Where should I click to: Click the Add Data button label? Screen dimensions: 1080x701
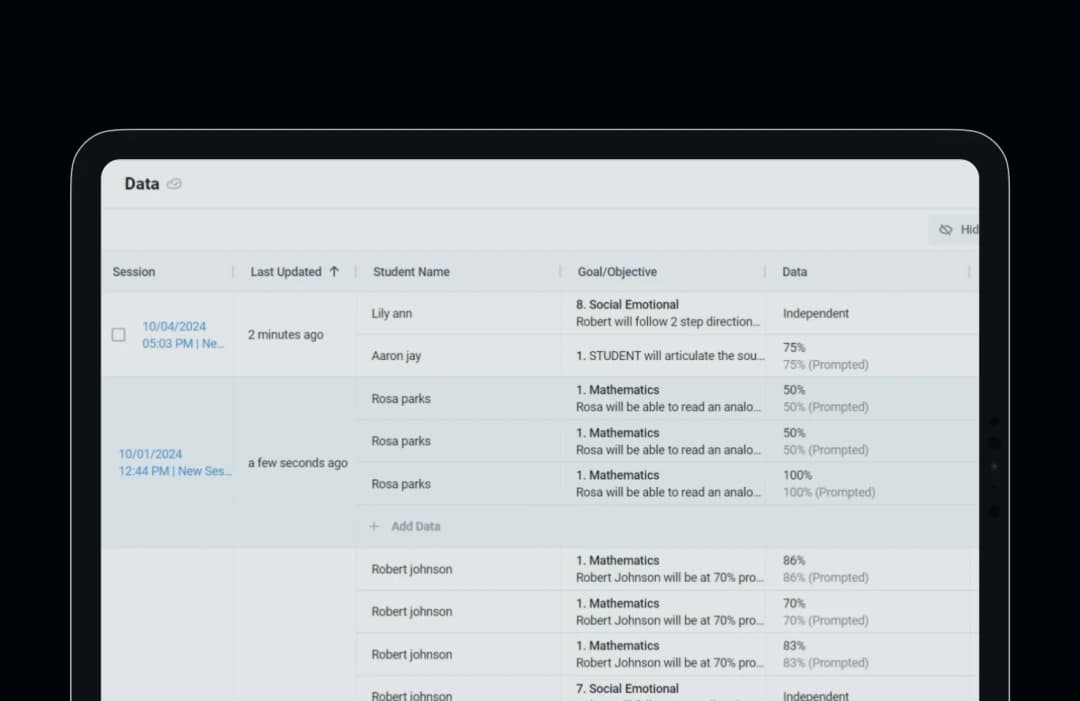(415, 526)
